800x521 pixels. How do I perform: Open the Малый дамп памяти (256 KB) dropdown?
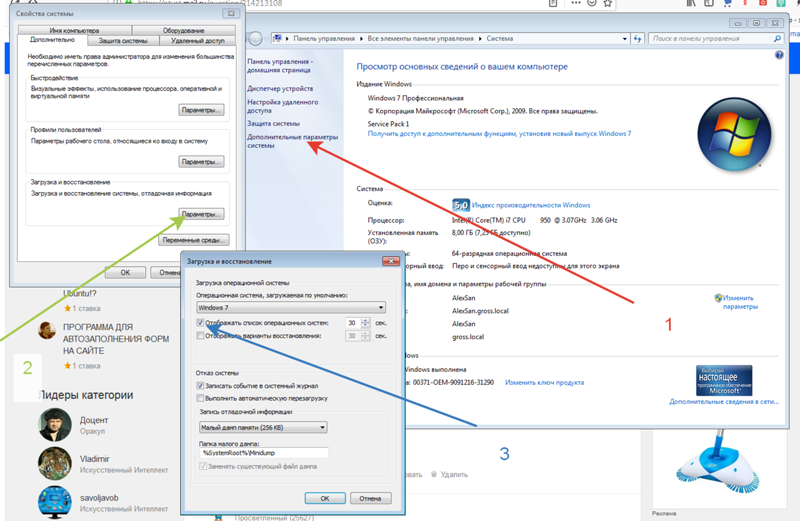tap(263, 427)
